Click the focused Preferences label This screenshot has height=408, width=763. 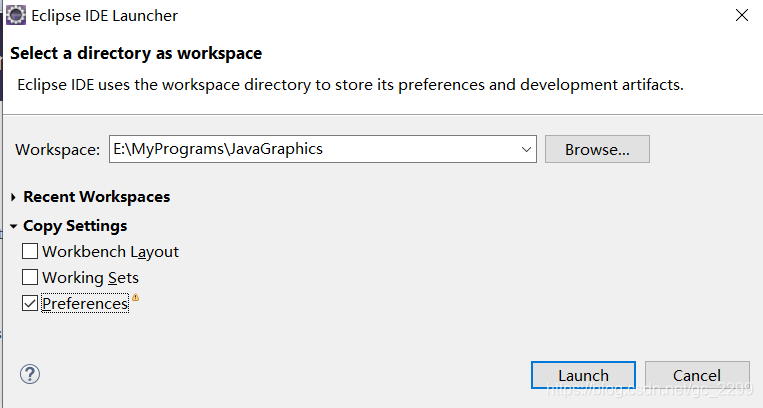85,303
